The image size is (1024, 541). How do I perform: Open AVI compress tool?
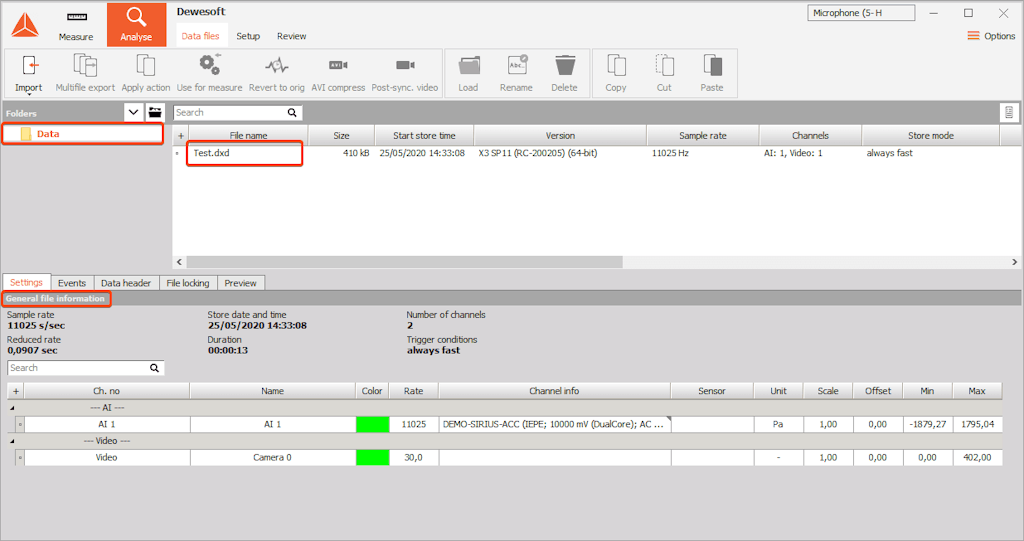pyautogui.click(x=338, y=73)
